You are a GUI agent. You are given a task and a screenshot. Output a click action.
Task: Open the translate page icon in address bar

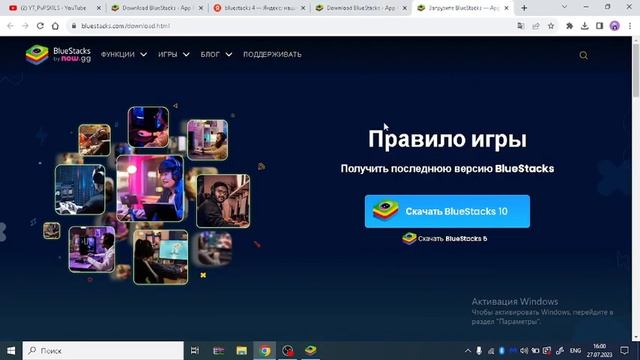pos(520,26)
